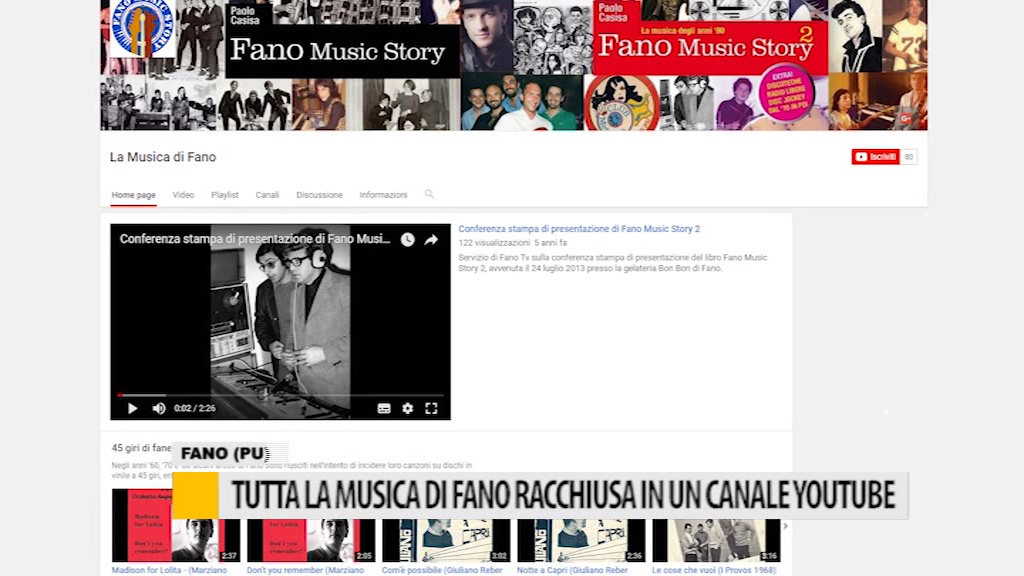Image resolution: width=1024 pixels, height=576 pixels.
Task: Seek using the video progress bar
Action: click(x=281, y=395)
